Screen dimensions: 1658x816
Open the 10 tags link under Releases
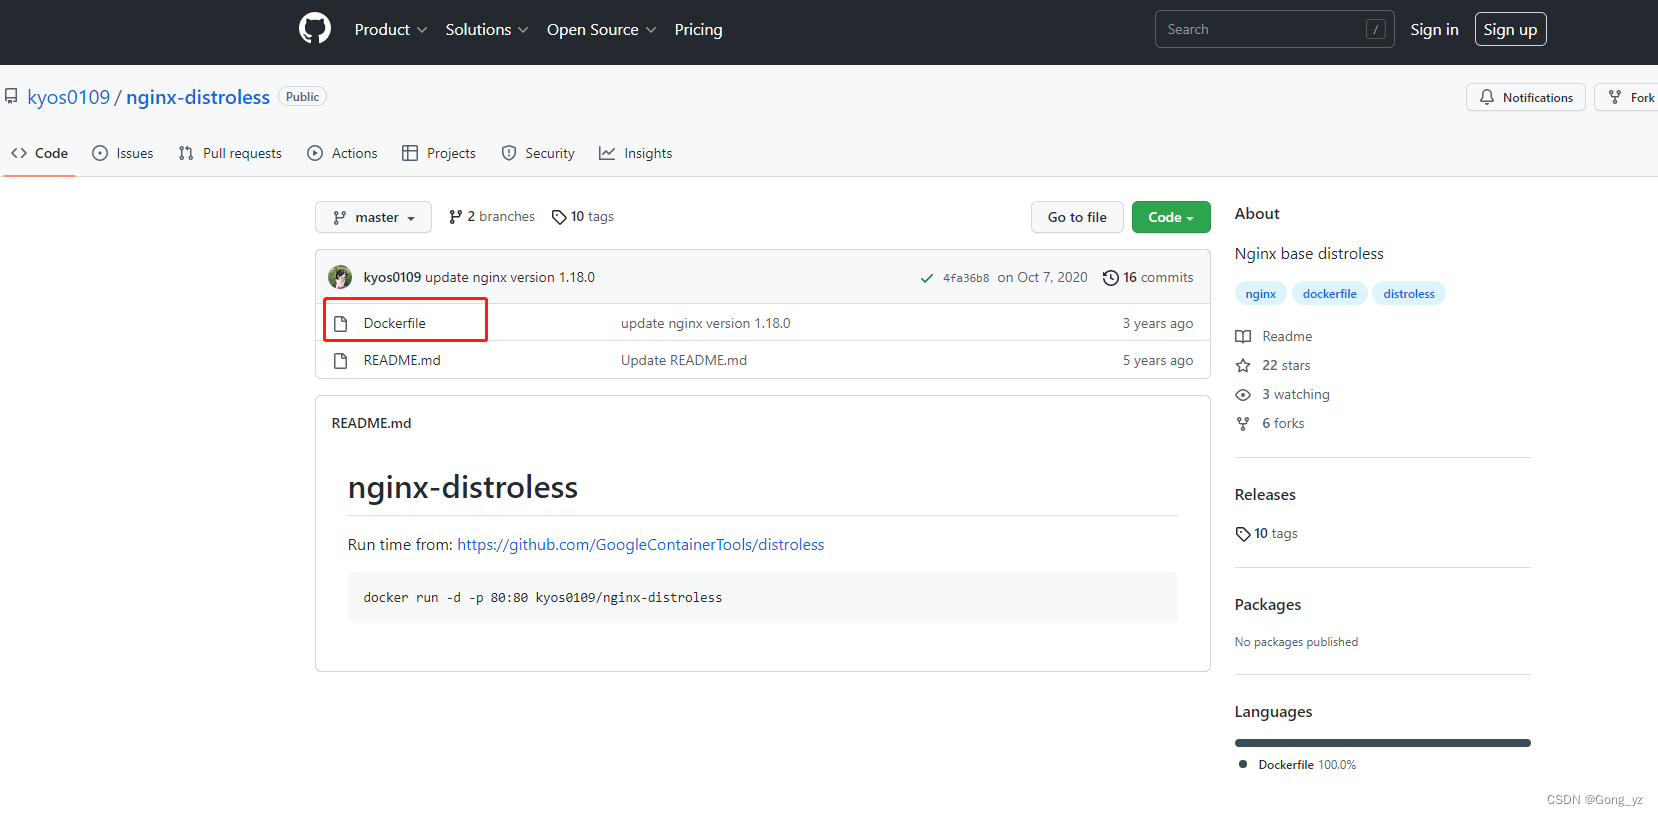point(1267,533)
